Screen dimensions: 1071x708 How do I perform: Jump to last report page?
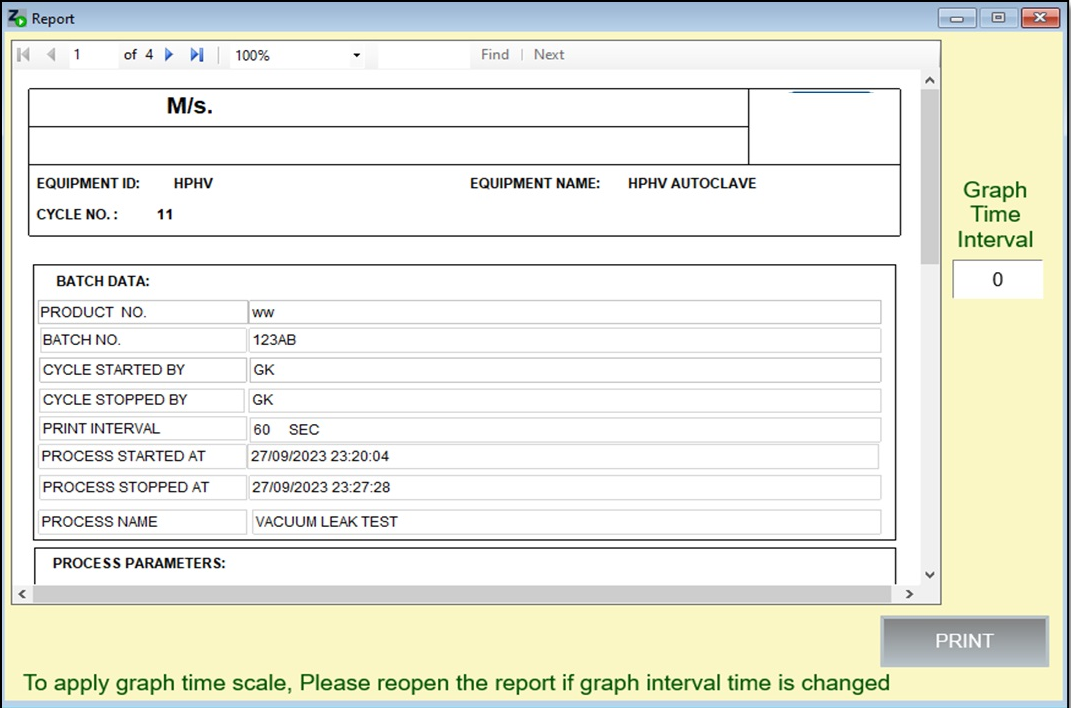[x=197, y=55]
